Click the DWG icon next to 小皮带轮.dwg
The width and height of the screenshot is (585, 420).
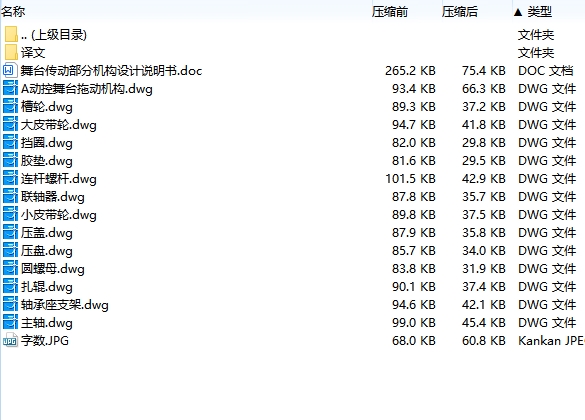pos(10,214)
